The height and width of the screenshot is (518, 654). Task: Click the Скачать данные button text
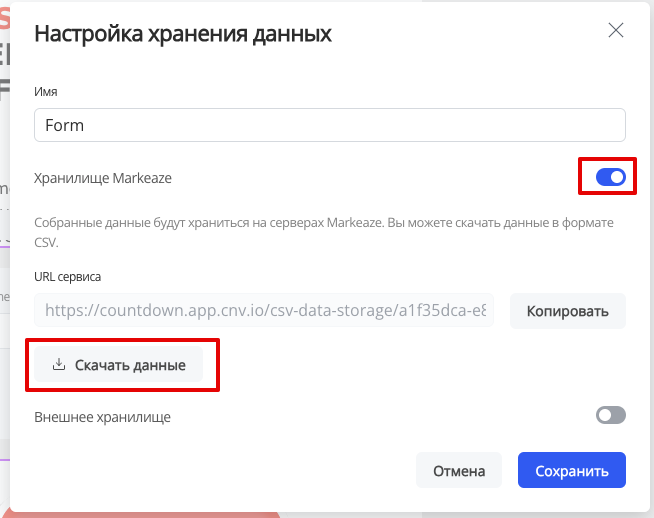click(x=130, y=365)
